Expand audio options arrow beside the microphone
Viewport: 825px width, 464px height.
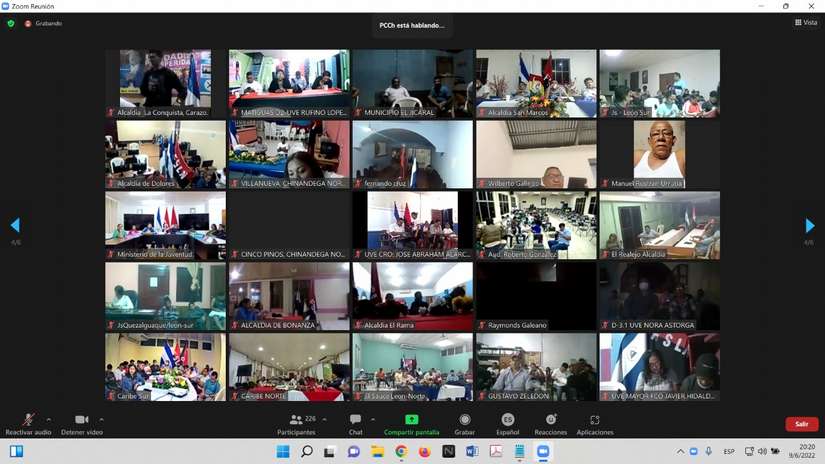click(49, 420)
